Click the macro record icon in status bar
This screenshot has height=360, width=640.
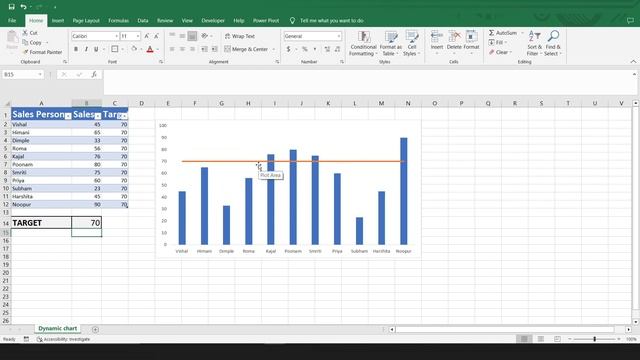(26, 339)
